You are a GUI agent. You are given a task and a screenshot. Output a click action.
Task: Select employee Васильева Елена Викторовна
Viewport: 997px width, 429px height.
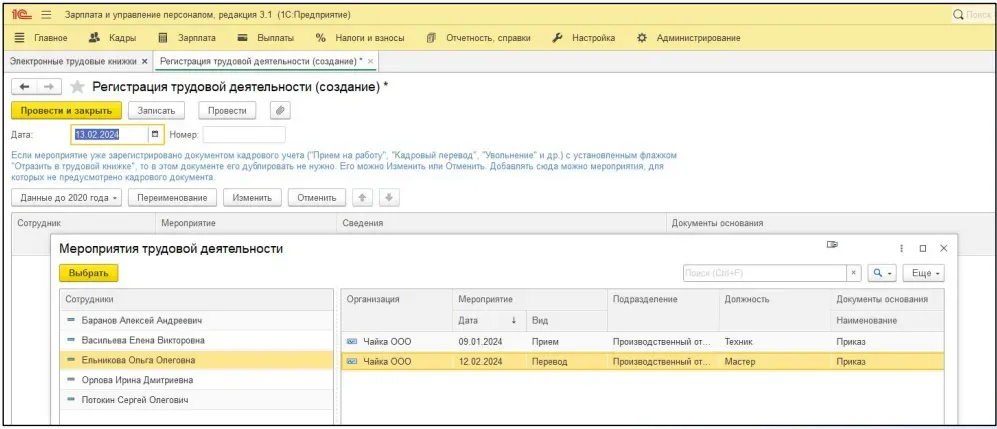[196, 341]
